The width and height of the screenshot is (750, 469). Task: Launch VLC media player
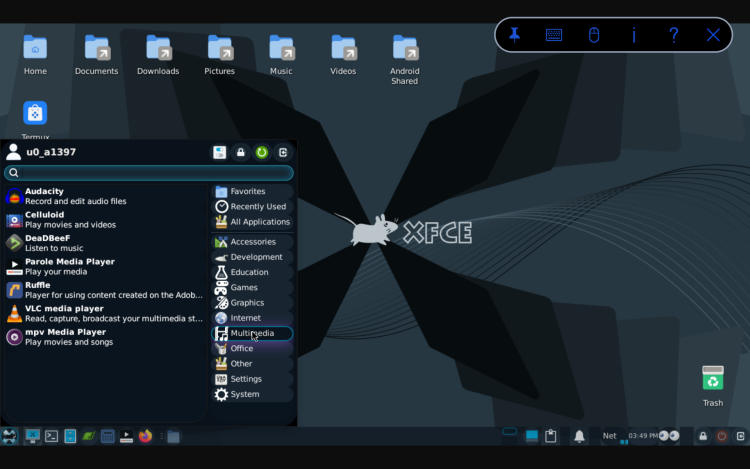[105, 313]
